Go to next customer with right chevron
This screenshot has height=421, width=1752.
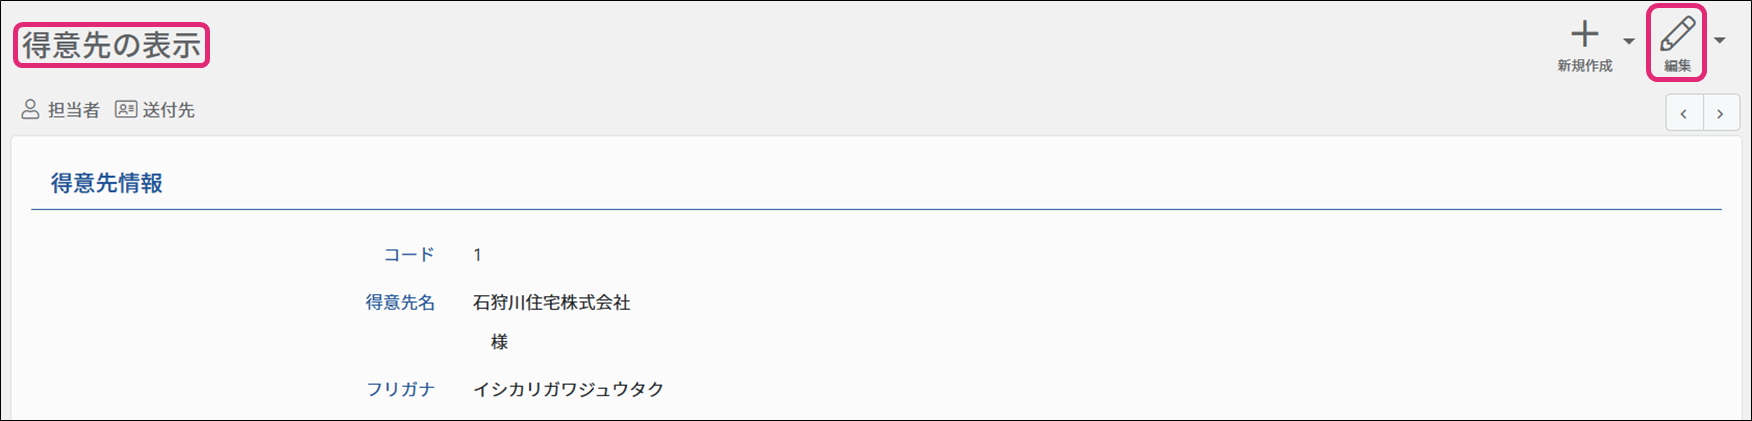coord(1720,113)
